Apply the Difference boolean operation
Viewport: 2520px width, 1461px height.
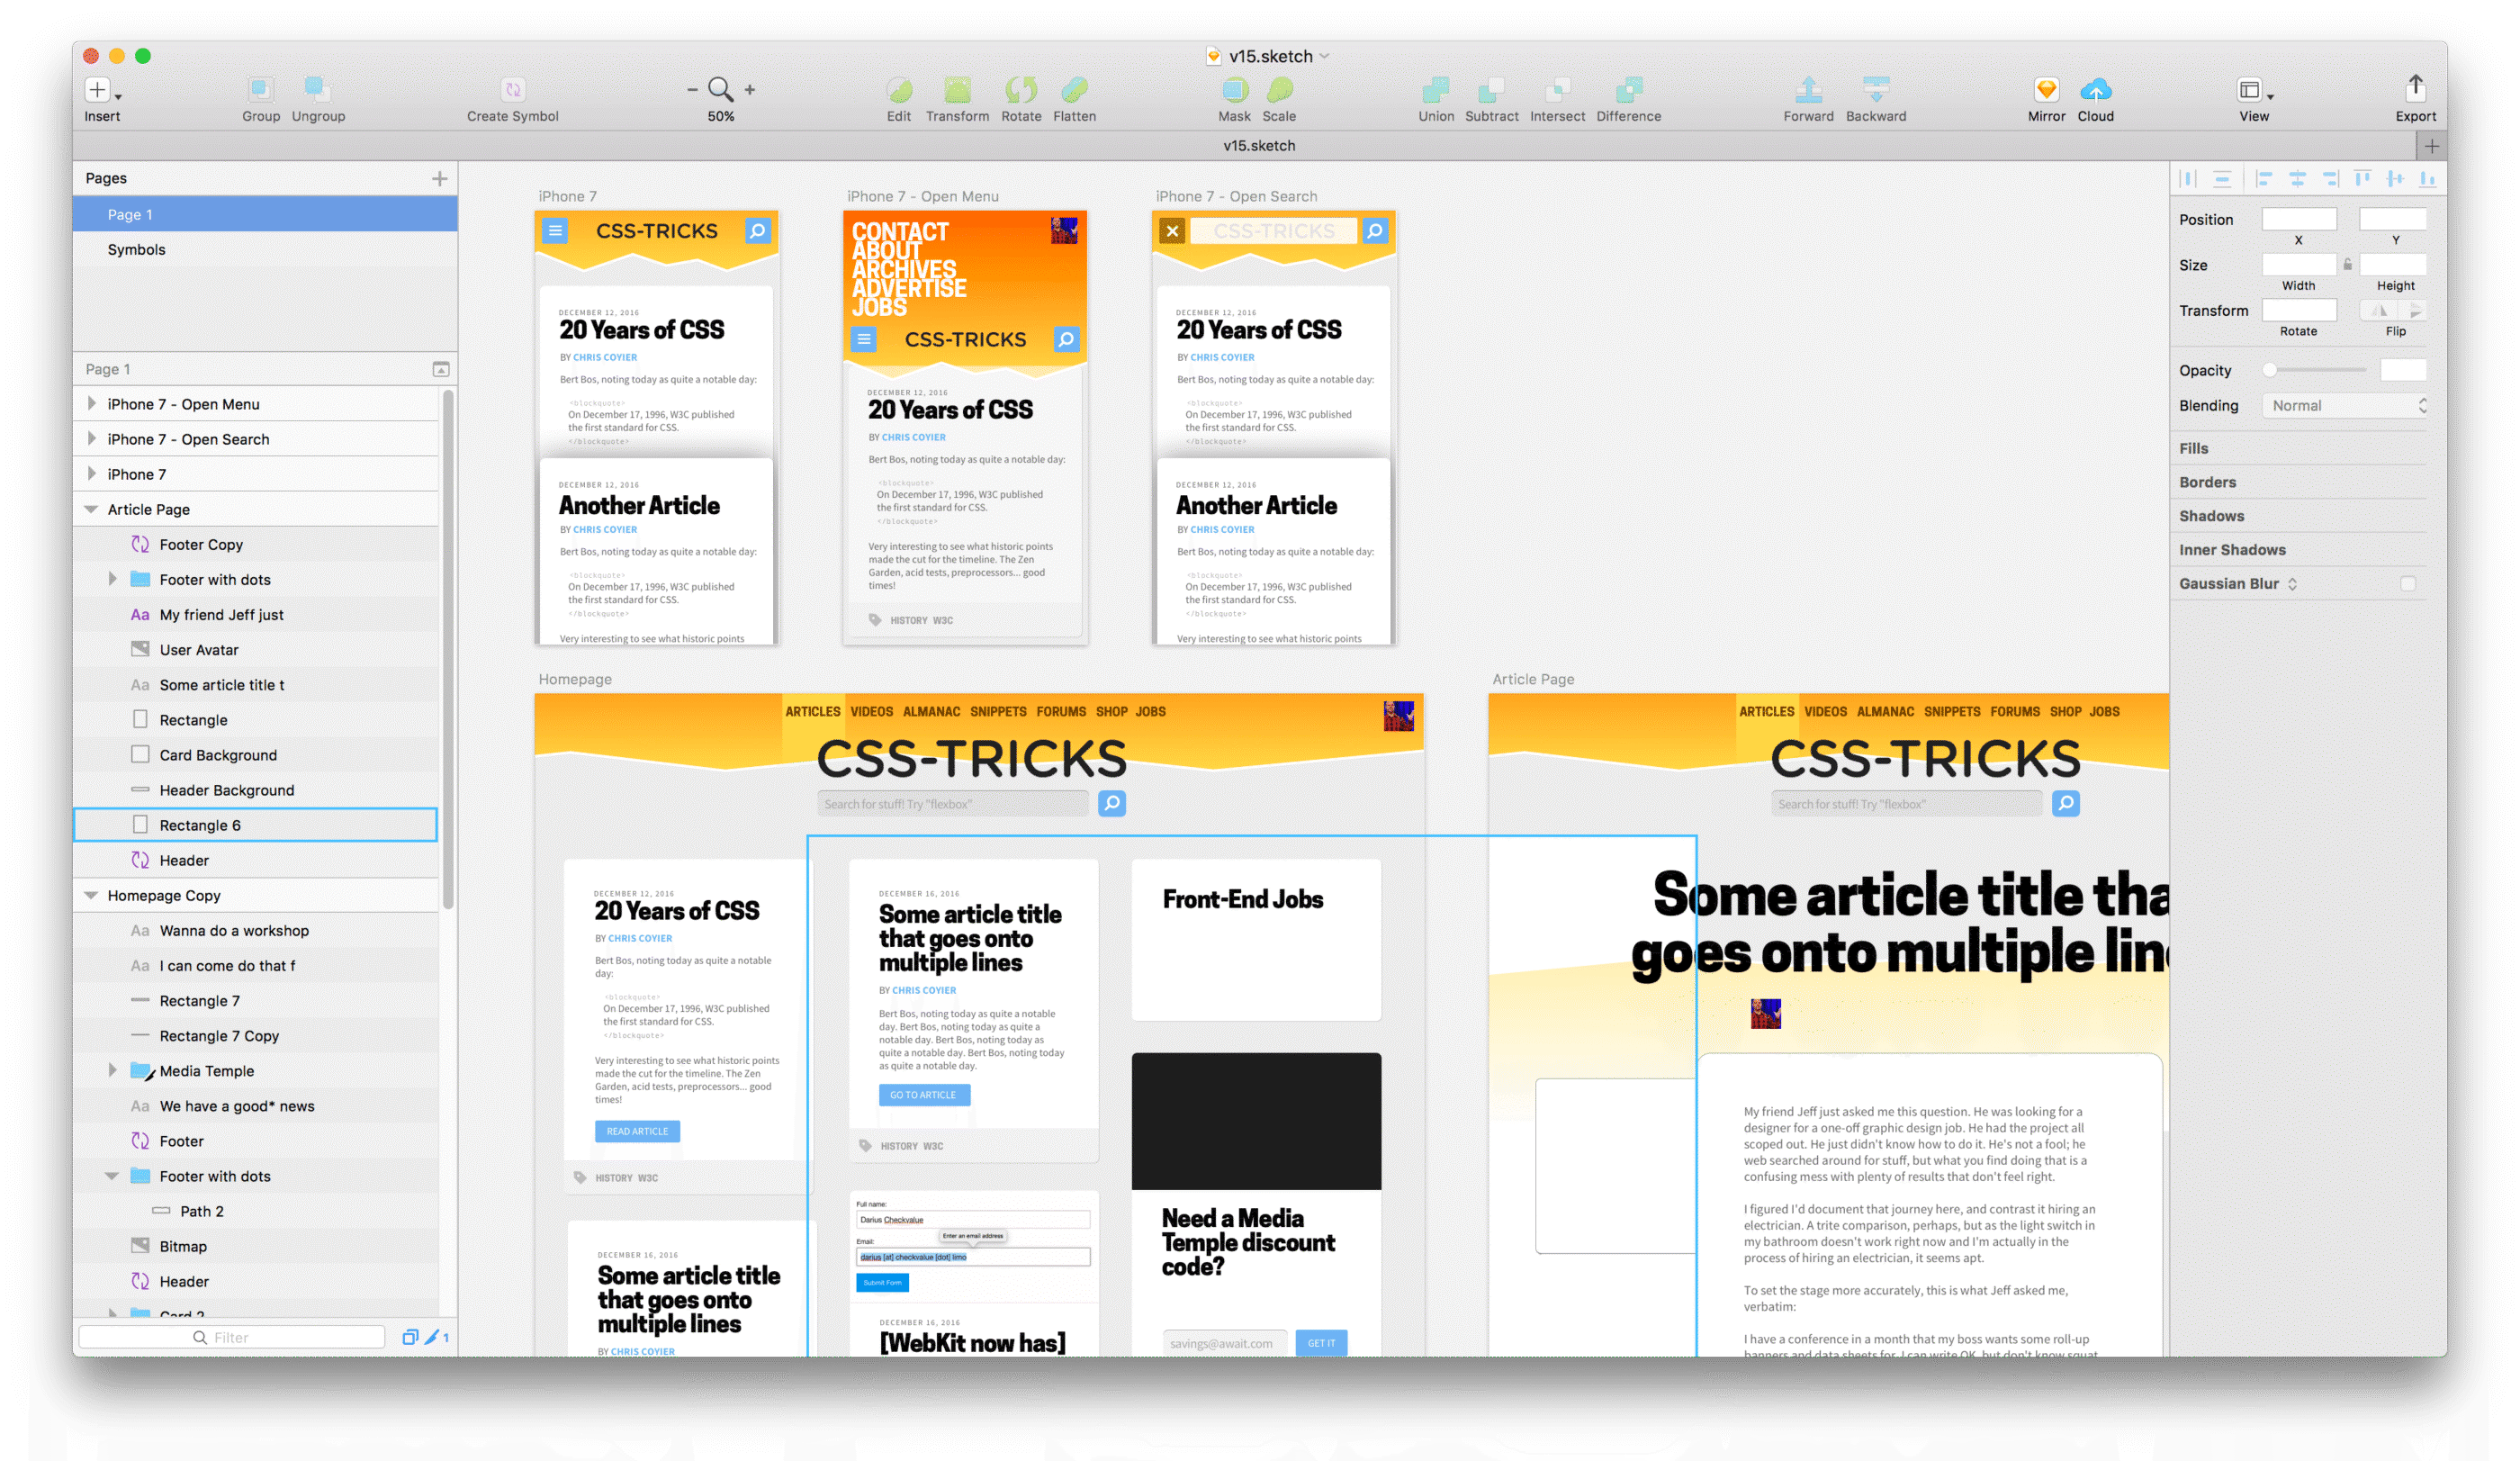pyautogui.click(x=1628, y=90)
